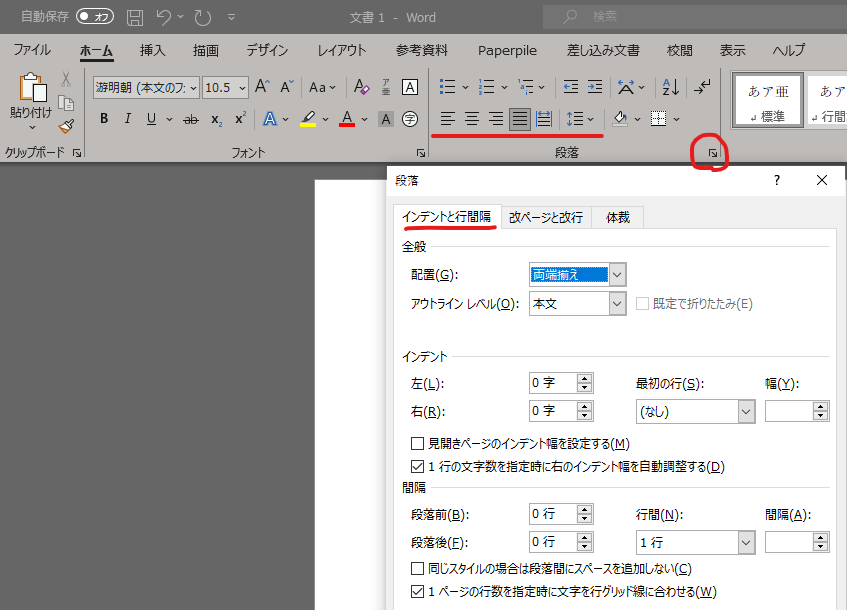Image resolution: width=847 pixels, height=610 pixels.
Task: Open the 行間 line spacing dropdown
Action: [746, 542]
